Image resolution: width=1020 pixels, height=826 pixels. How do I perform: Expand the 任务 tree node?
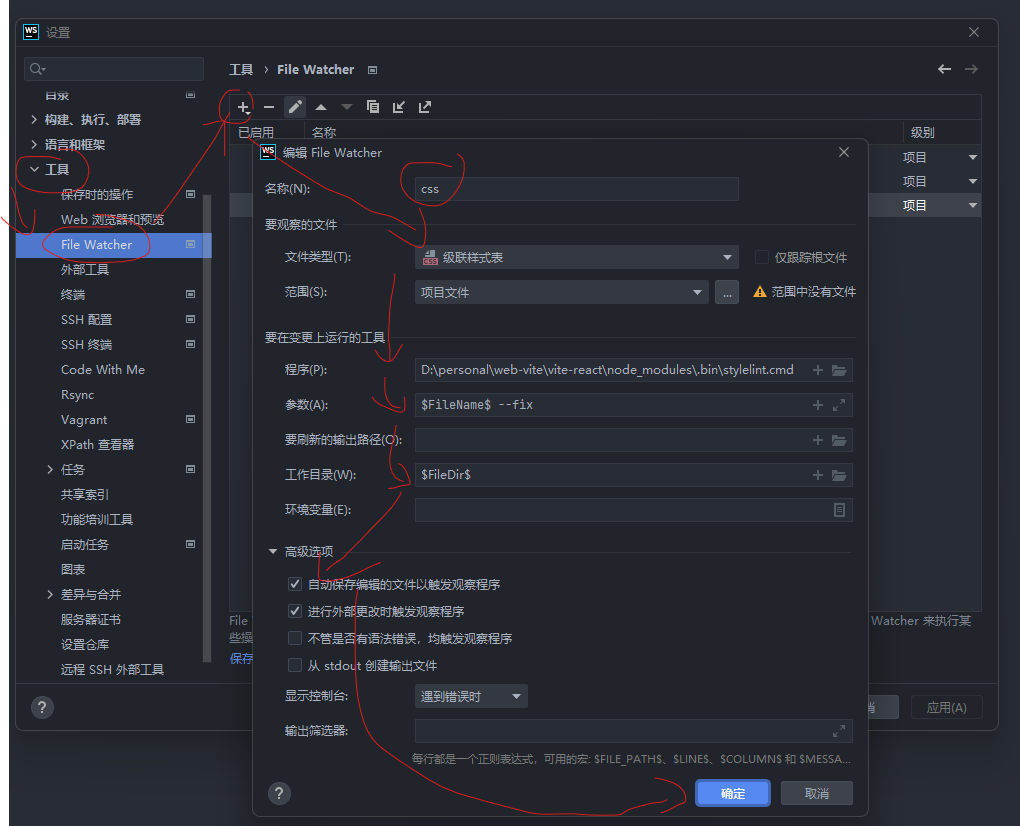pyautogui.click(x=50, y=470)
